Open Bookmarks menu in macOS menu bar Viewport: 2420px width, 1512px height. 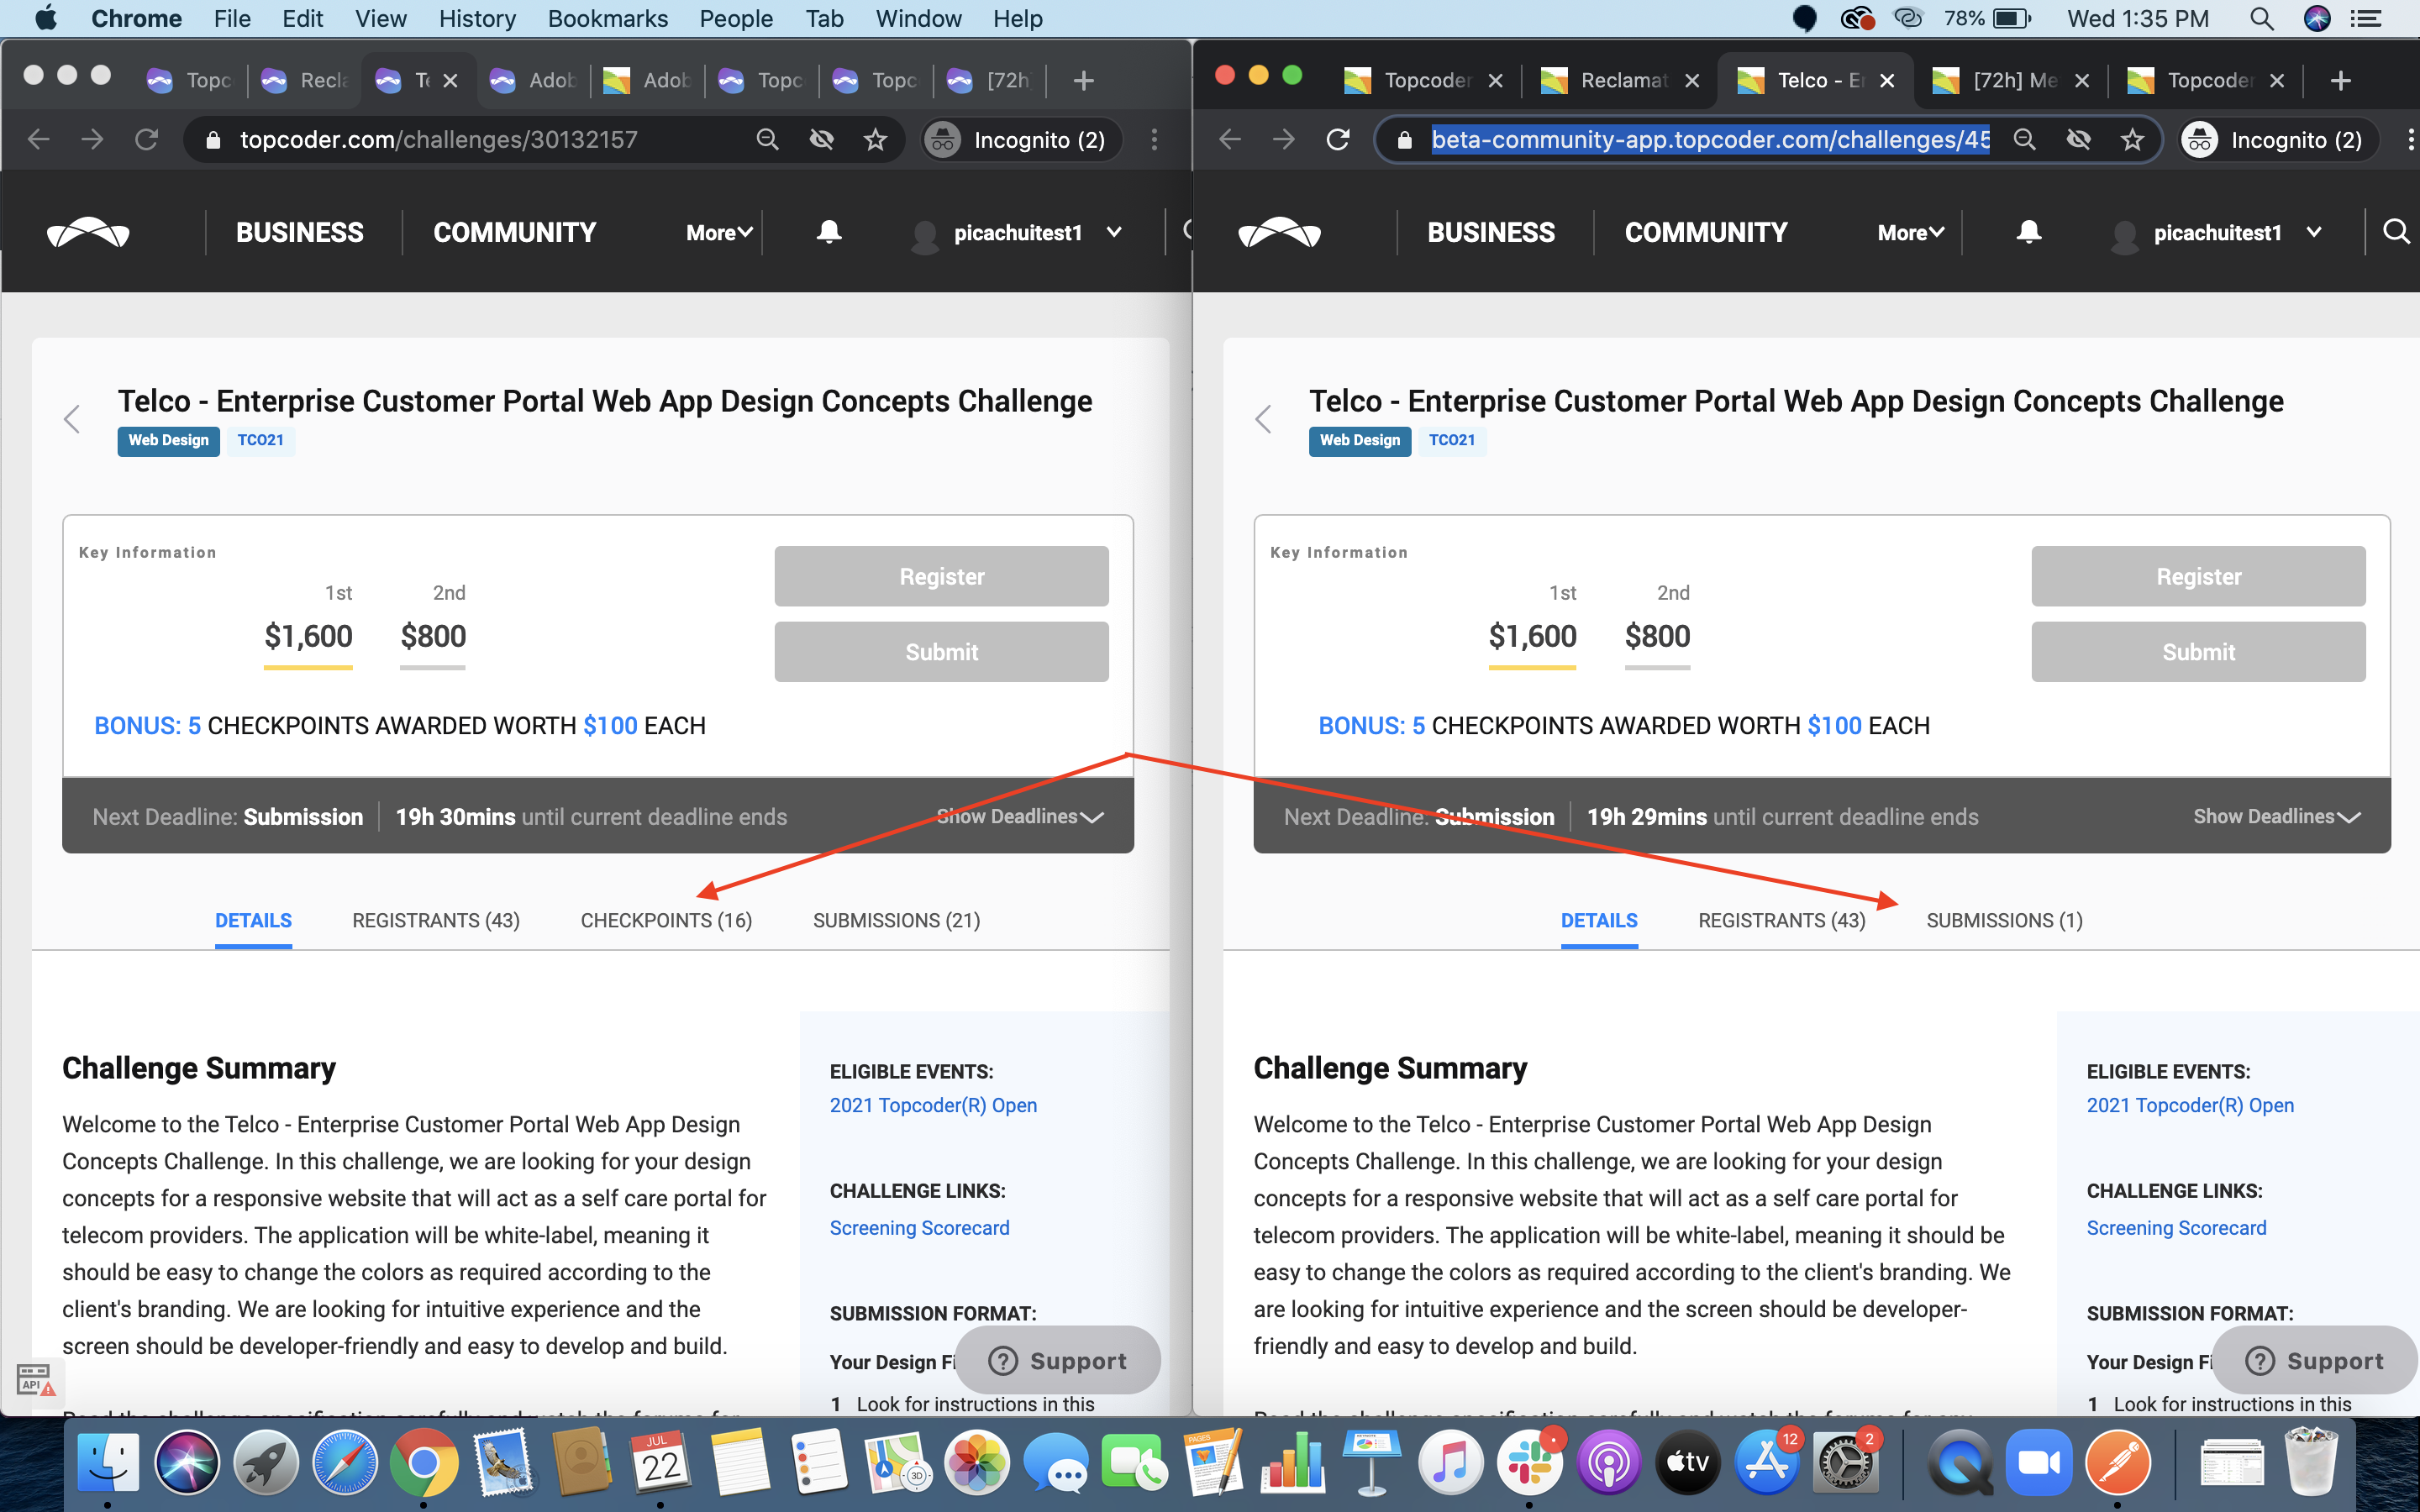coord(607,18)
